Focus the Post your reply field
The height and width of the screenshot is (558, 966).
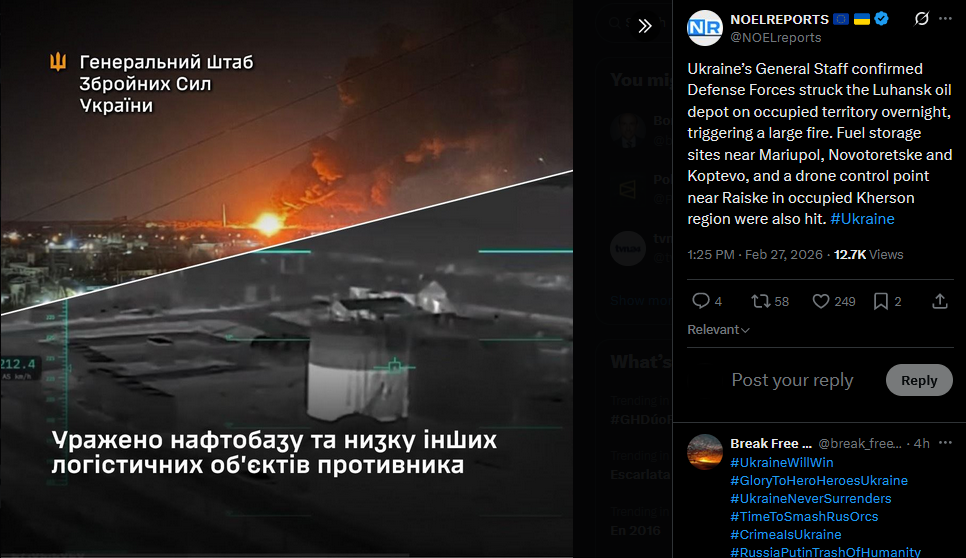pyautogui.click(x=792, y=380)
